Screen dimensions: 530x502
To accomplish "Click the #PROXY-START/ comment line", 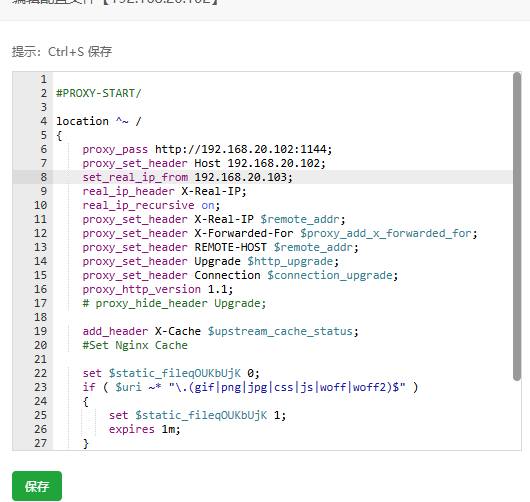I will click(x=99, y=93).
